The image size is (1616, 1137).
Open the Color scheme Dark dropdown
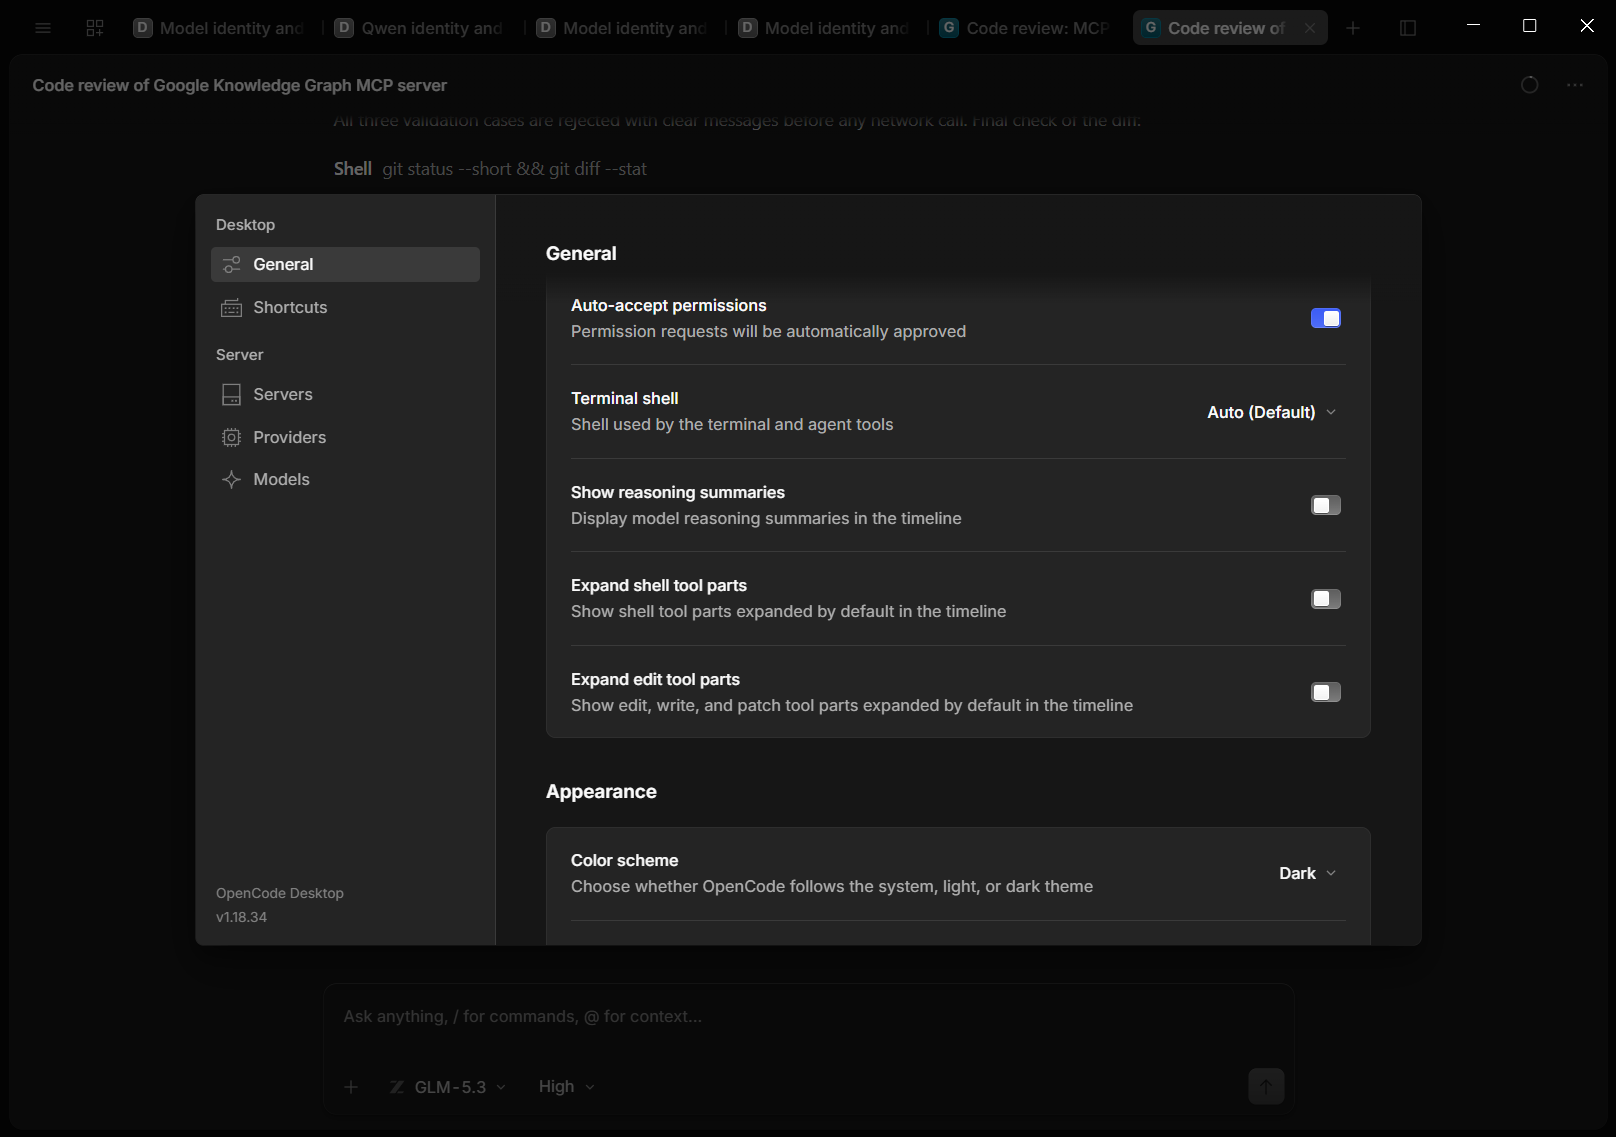1307,873
